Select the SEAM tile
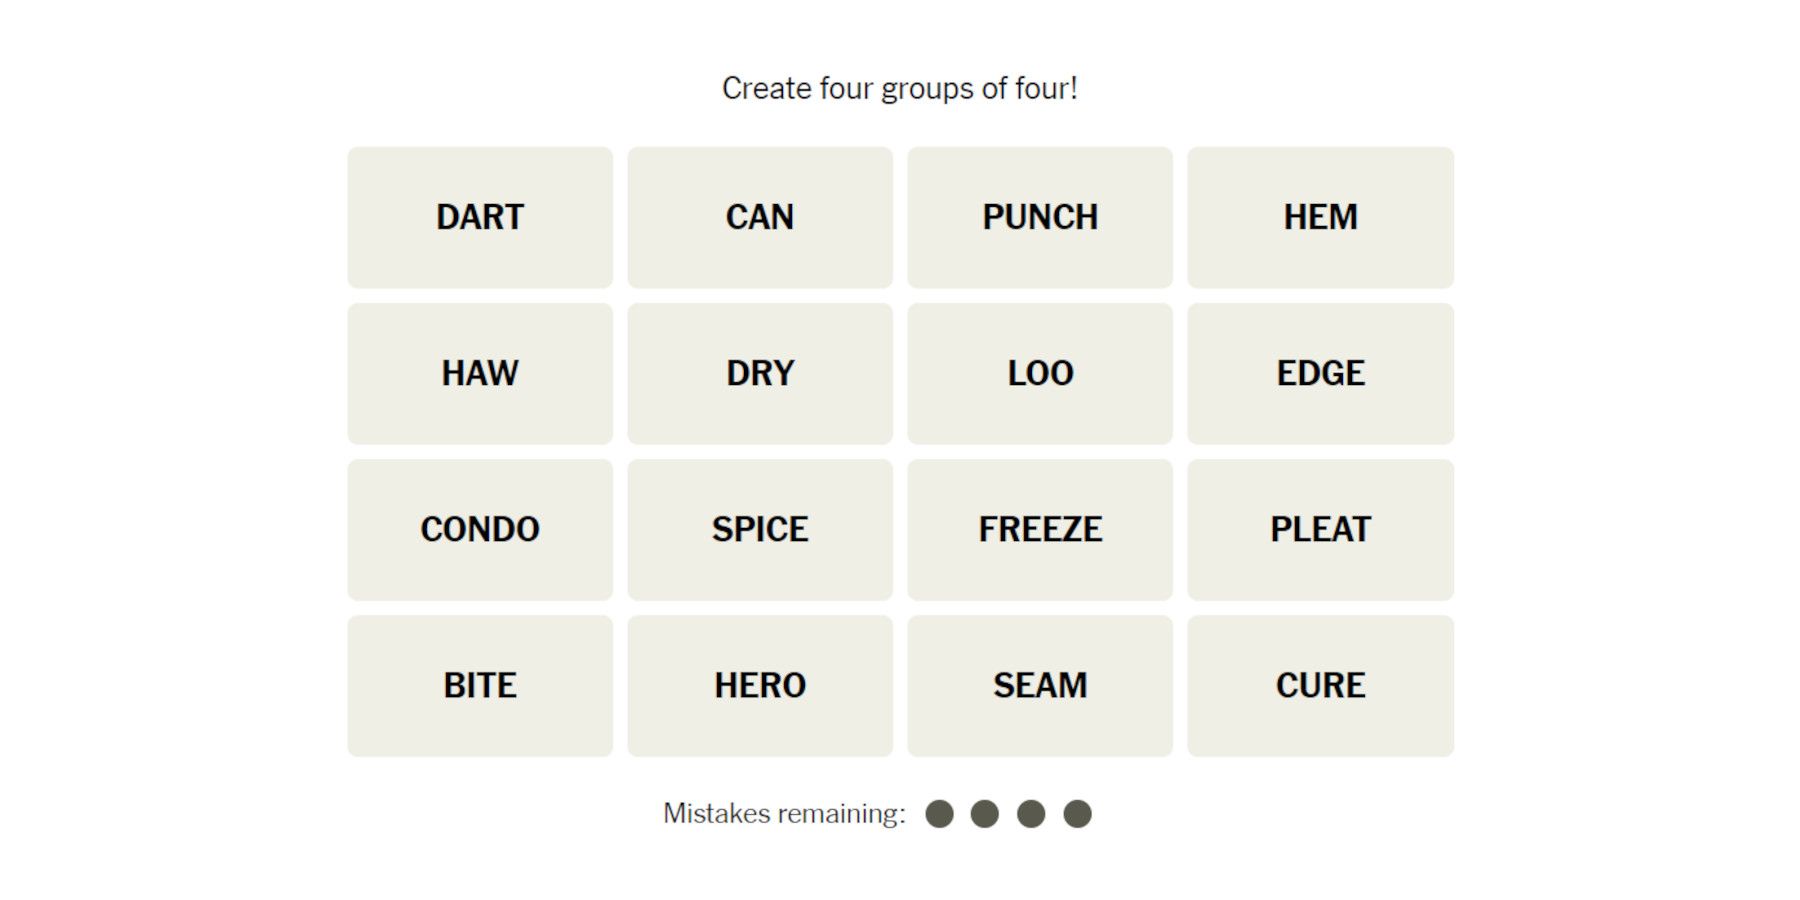 (1040, 685)
